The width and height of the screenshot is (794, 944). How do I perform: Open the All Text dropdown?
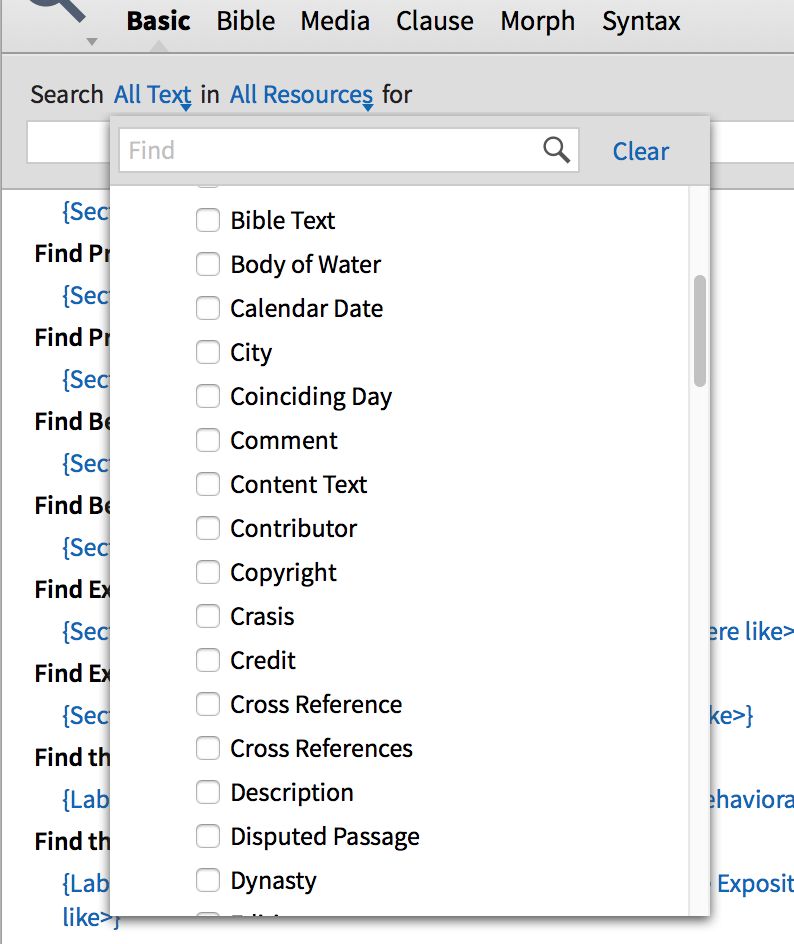click(x=153, y=95)
